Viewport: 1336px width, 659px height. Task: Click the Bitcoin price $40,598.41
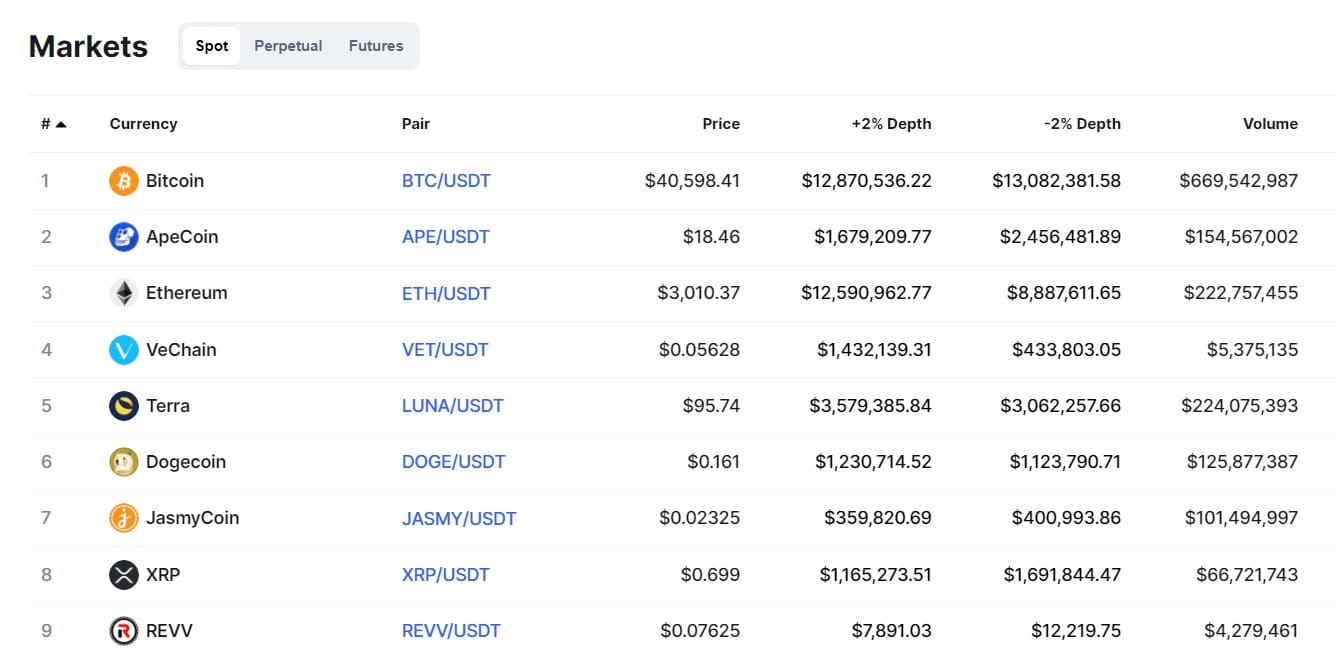[692, 181]
